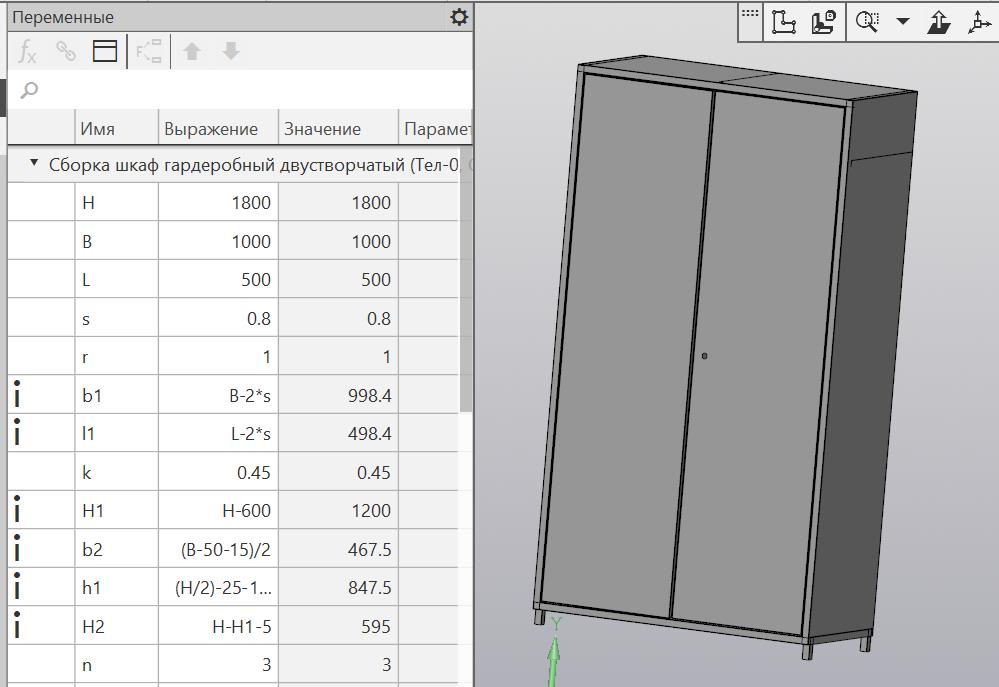The image size is (999, 687).
Task: Click the Переменные panel title
Action: [x=63, y=17]
